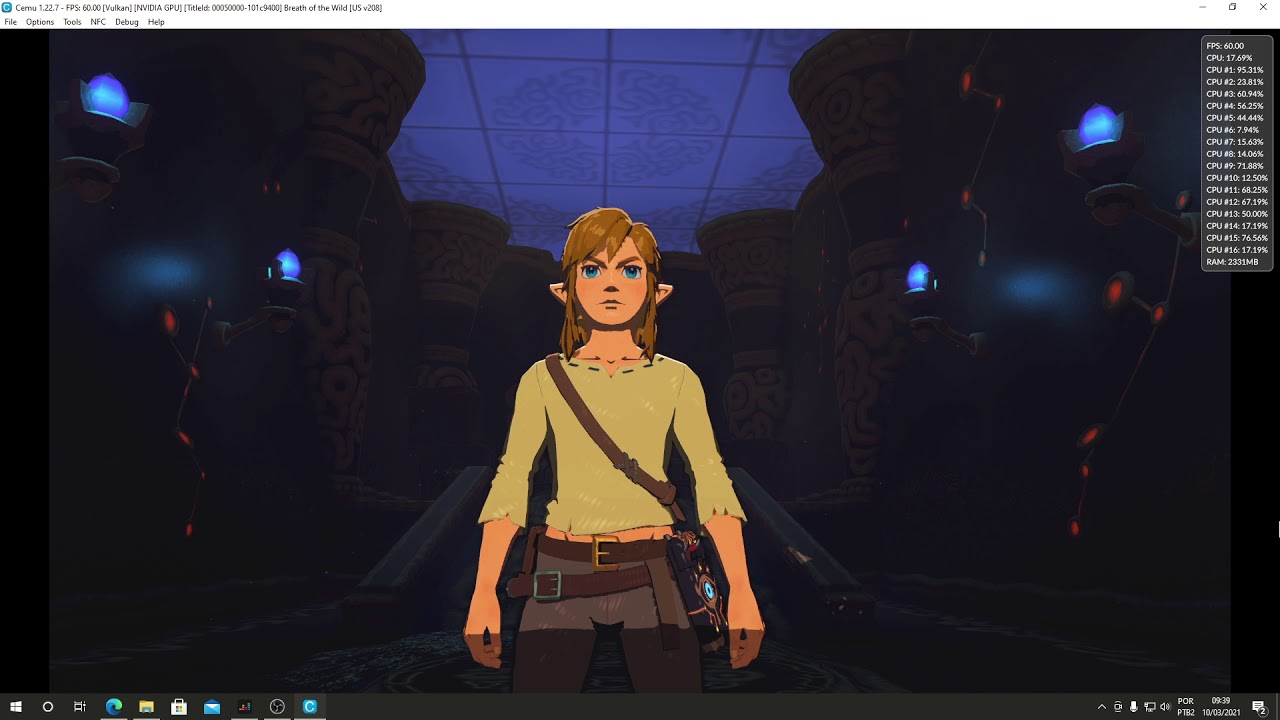This screenshot has height=720, width=1280.
Task: Click the CPU #15: 76.56% overlay line
Action: [1237, 238]
